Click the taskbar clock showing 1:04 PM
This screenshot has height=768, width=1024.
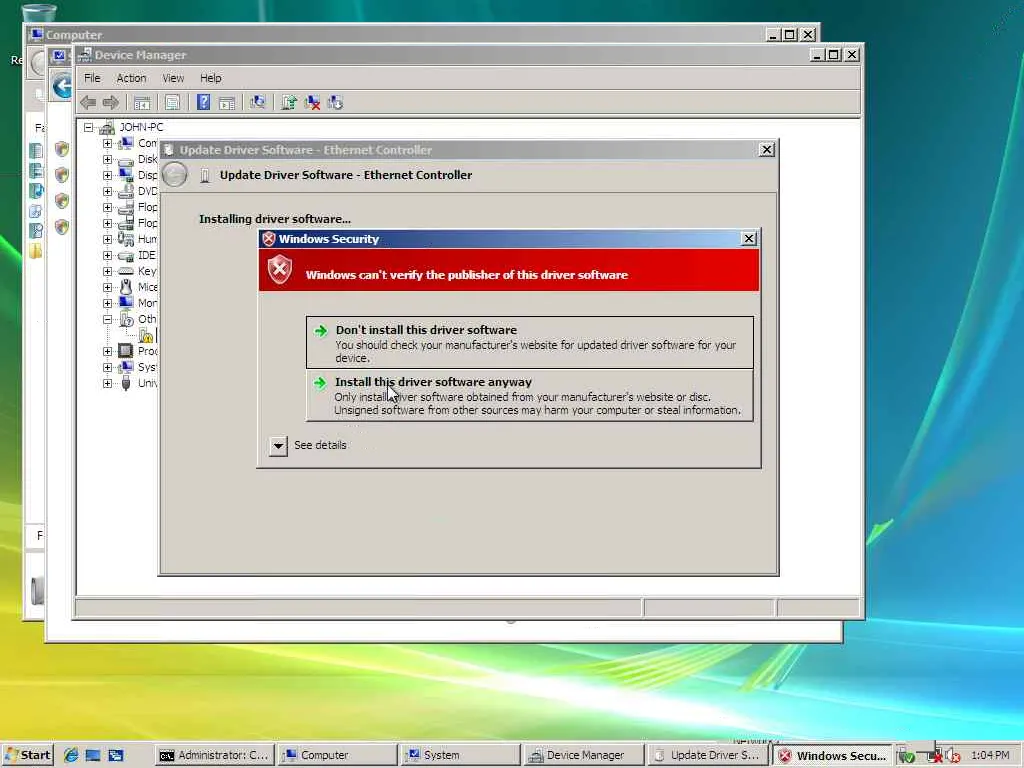pos(990,755)
